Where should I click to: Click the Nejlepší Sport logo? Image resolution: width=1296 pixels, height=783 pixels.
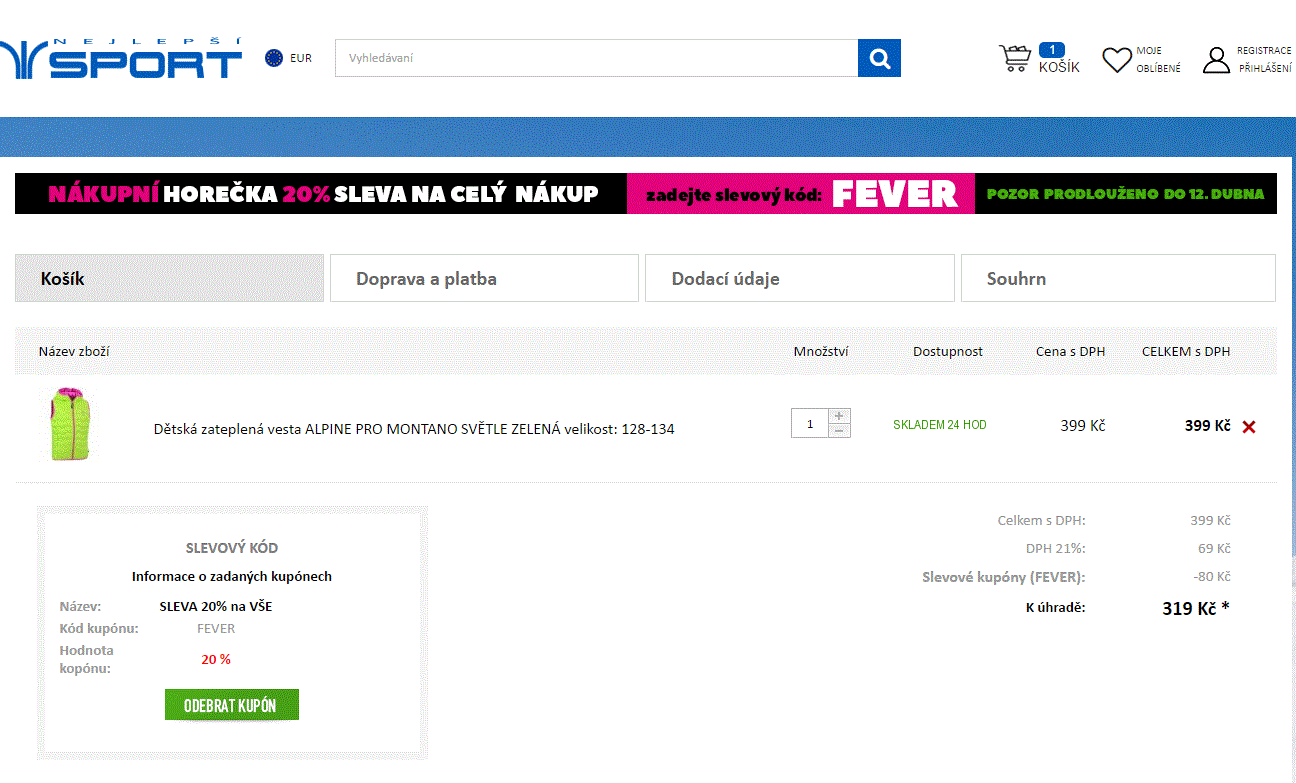point(121,58)
